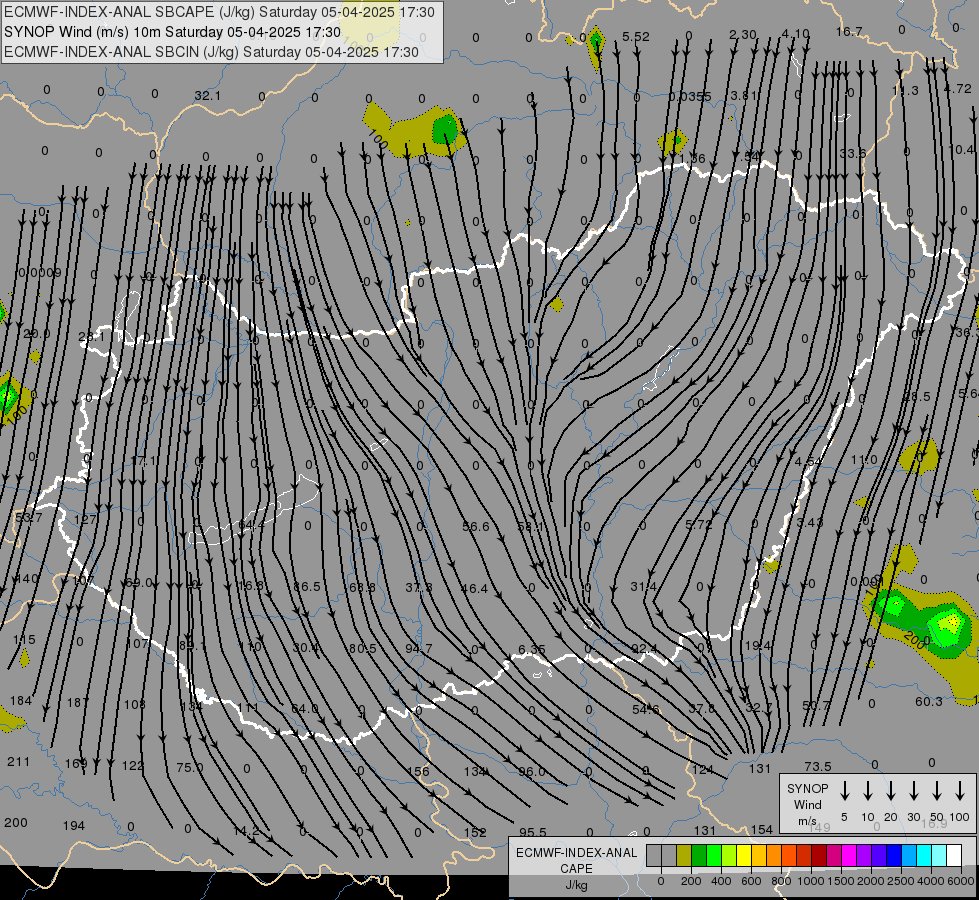Click the map value 96.0

tap(532, 771)
